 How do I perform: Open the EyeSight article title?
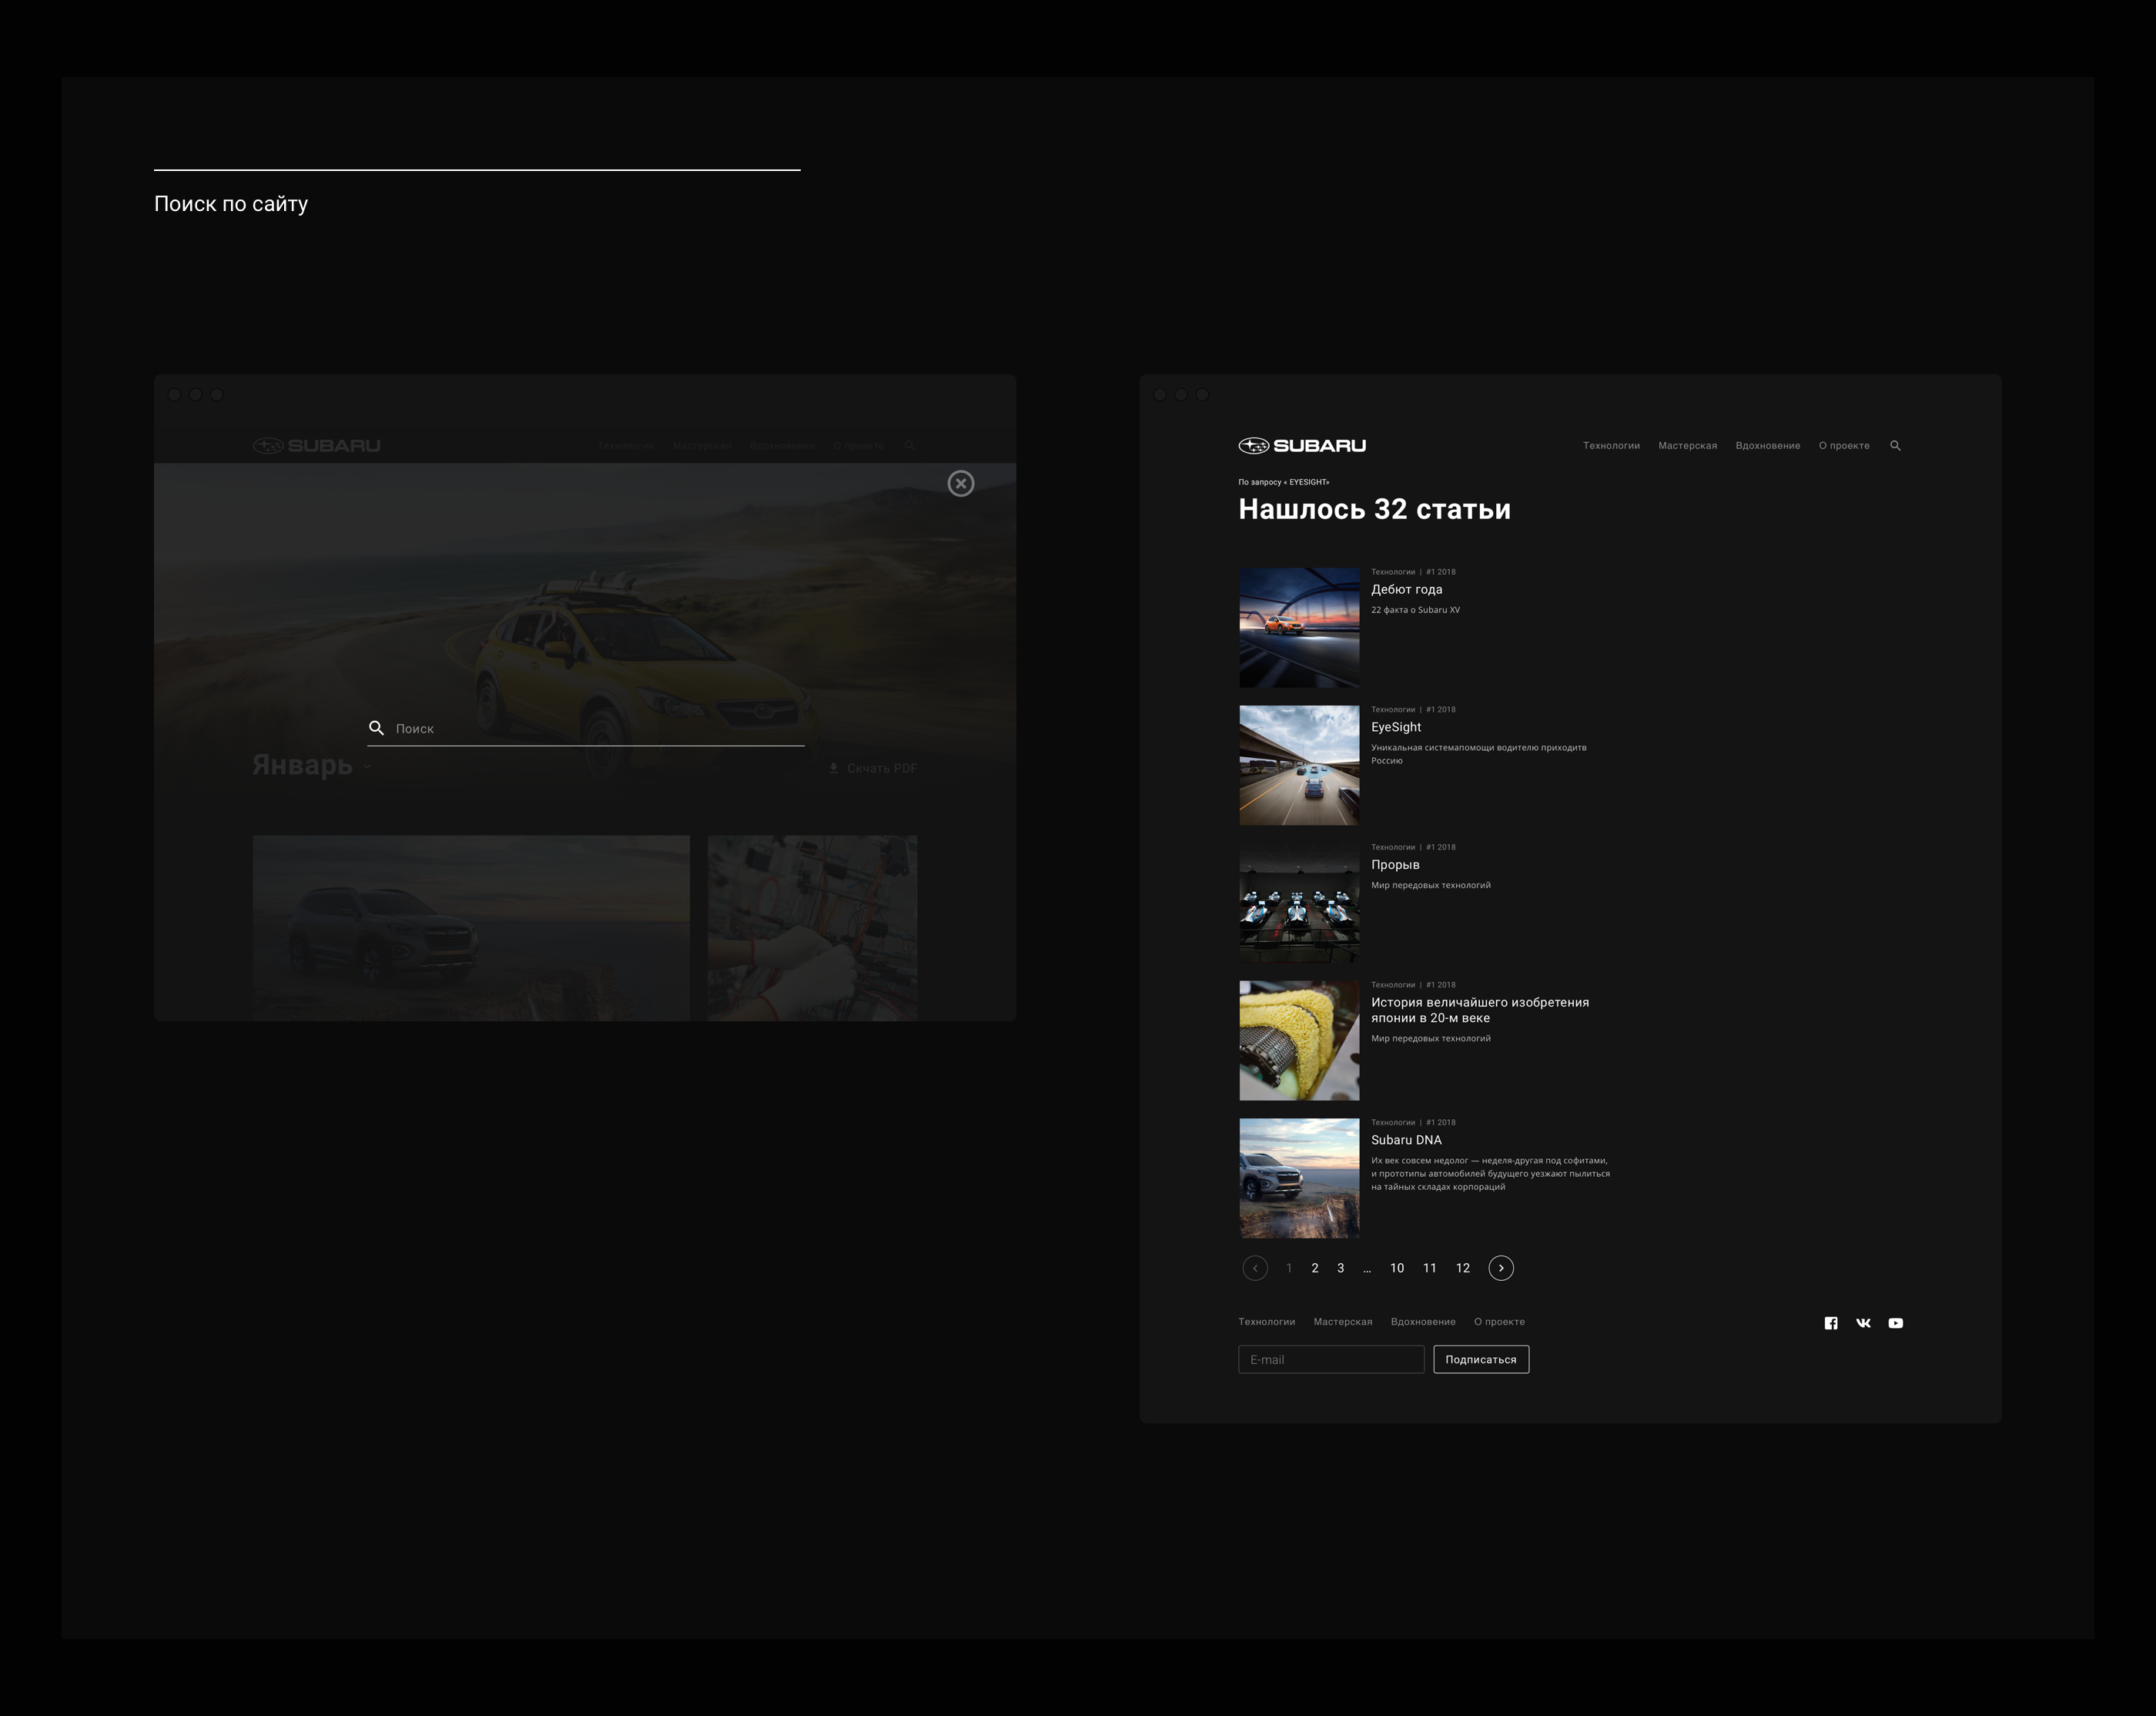click(1396, 728)
